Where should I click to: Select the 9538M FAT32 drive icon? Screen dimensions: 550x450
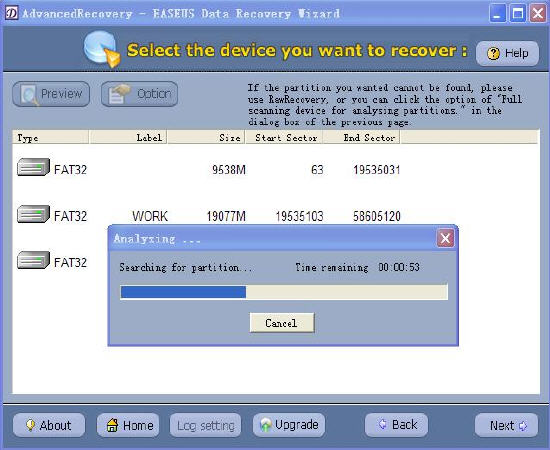pyautogui.click(x=33, y=167)
